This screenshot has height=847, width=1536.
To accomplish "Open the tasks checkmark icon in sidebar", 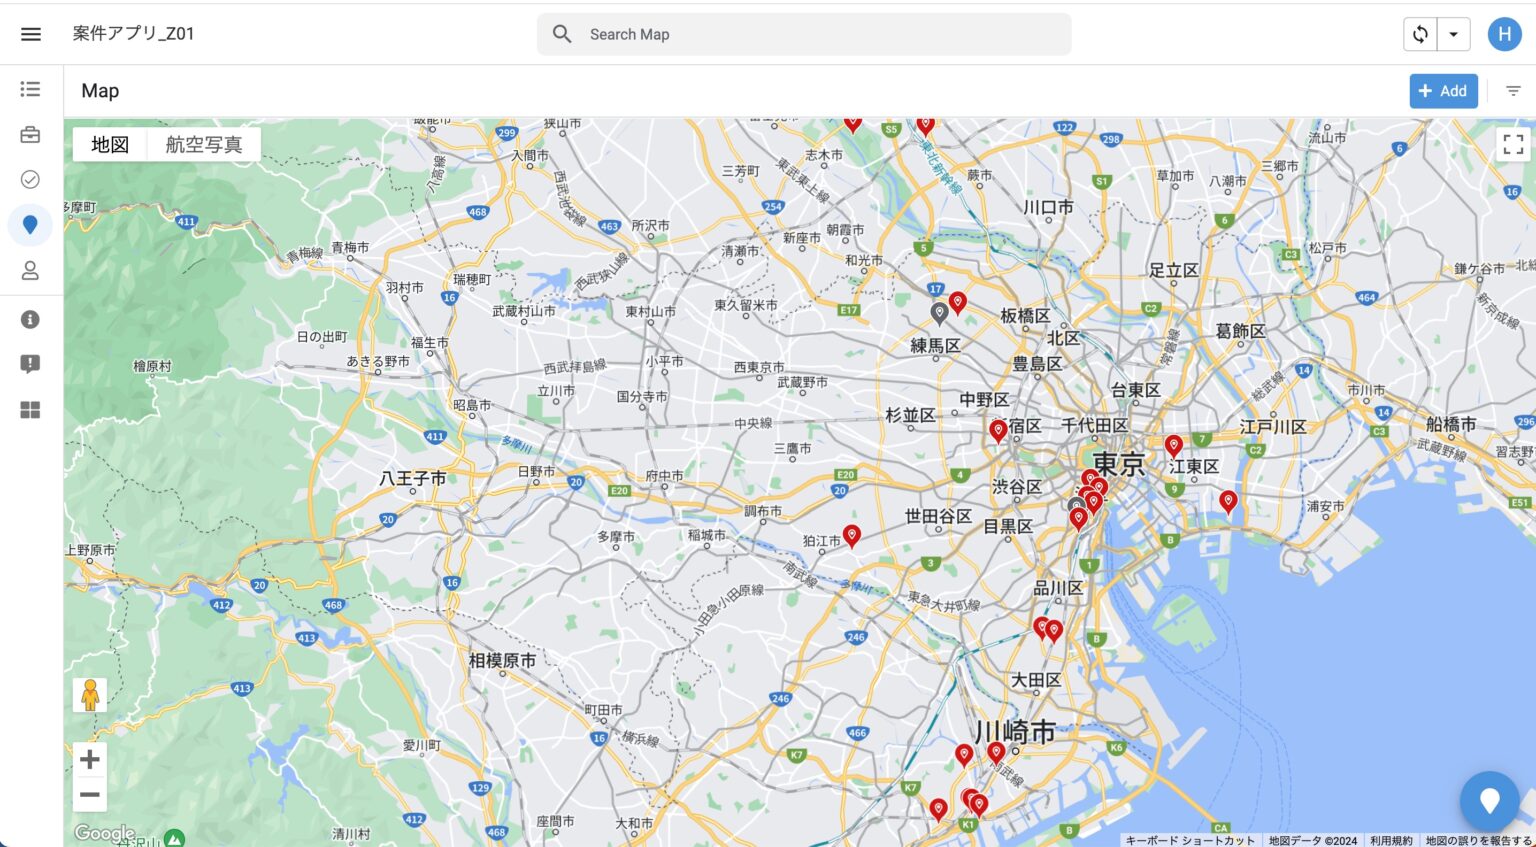I will (x=30, y=179).
